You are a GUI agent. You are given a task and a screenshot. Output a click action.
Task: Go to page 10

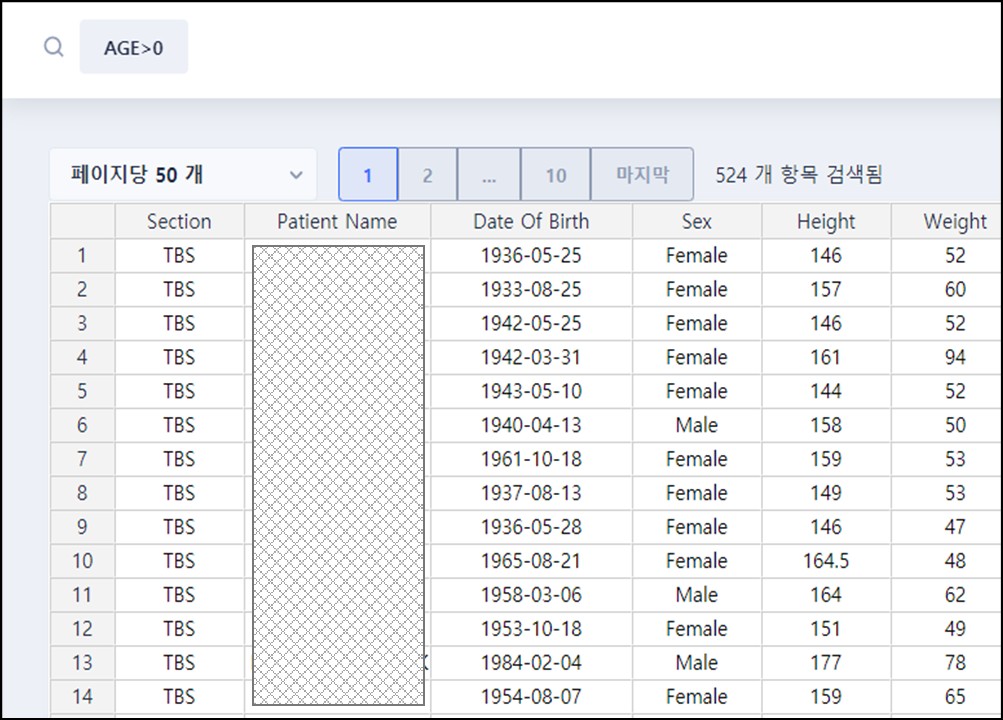(556, 175)
